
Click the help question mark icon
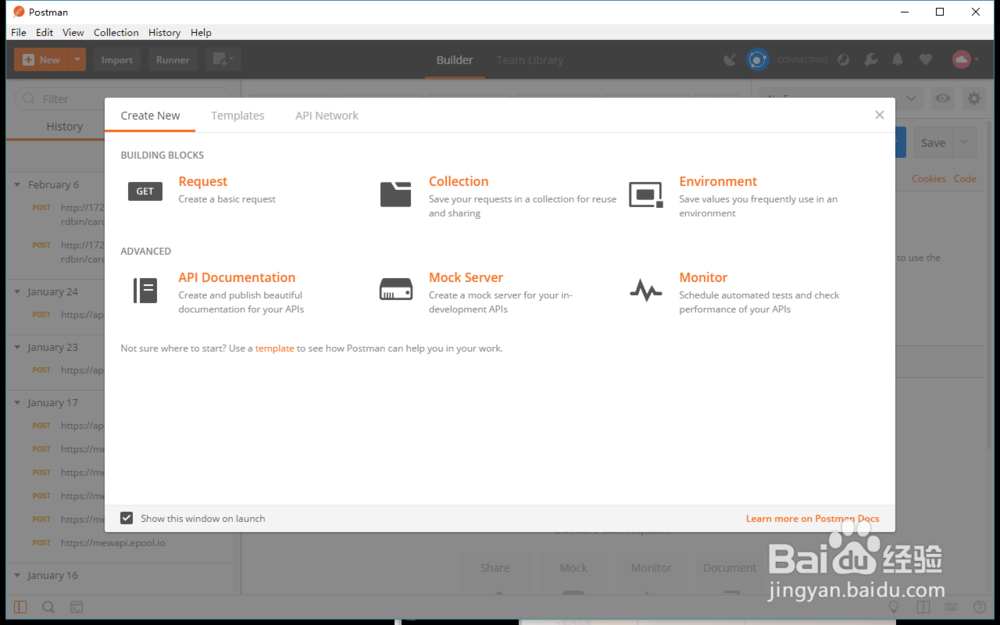(980, 607)
